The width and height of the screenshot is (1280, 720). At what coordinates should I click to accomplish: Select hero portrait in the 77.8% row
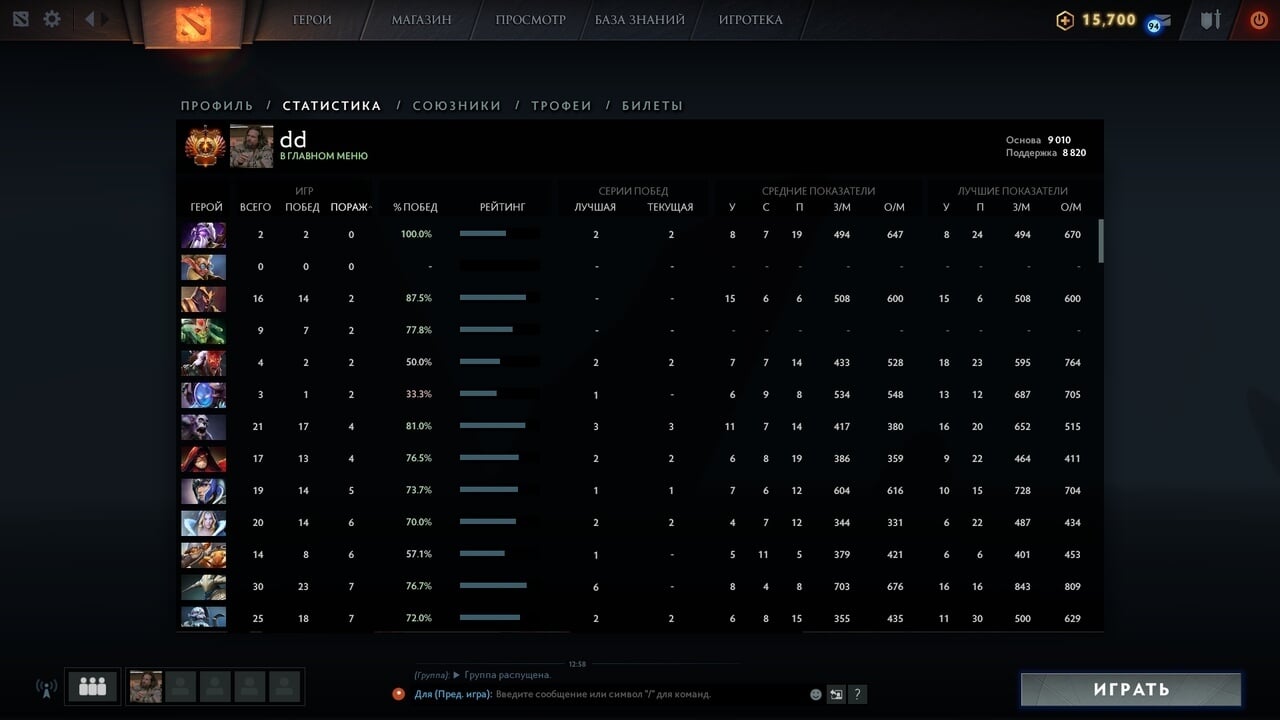[x=203, y=331]
